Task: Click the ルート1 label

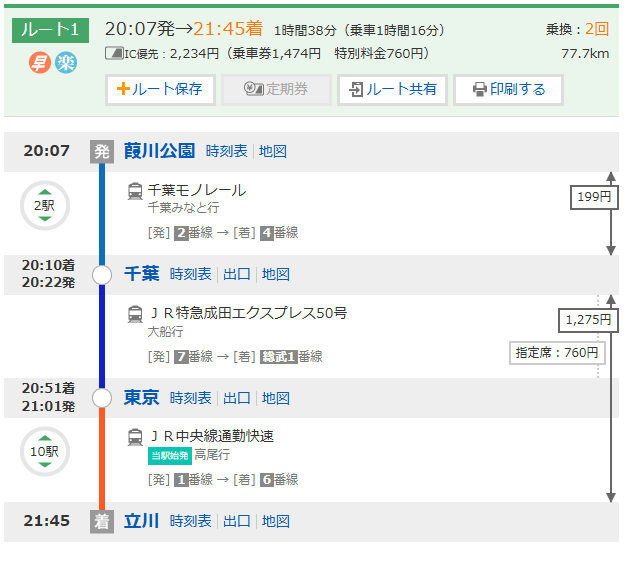Action: pos(50,30)
